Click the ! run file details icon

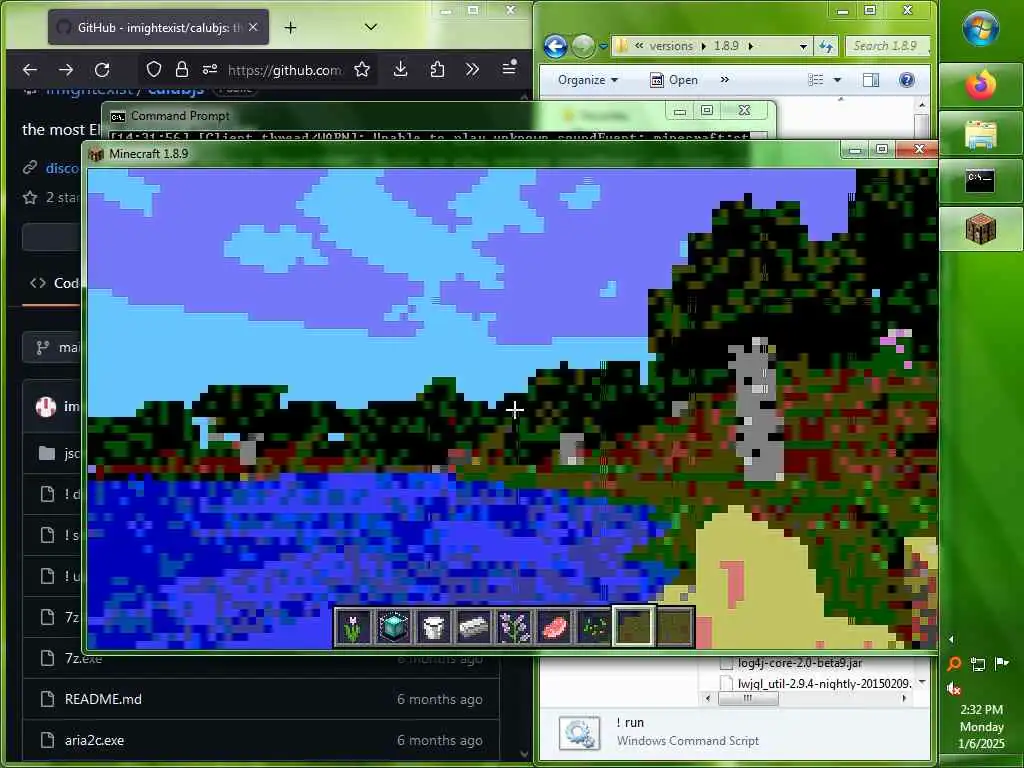pyautogui.click(x=579, y=734)
